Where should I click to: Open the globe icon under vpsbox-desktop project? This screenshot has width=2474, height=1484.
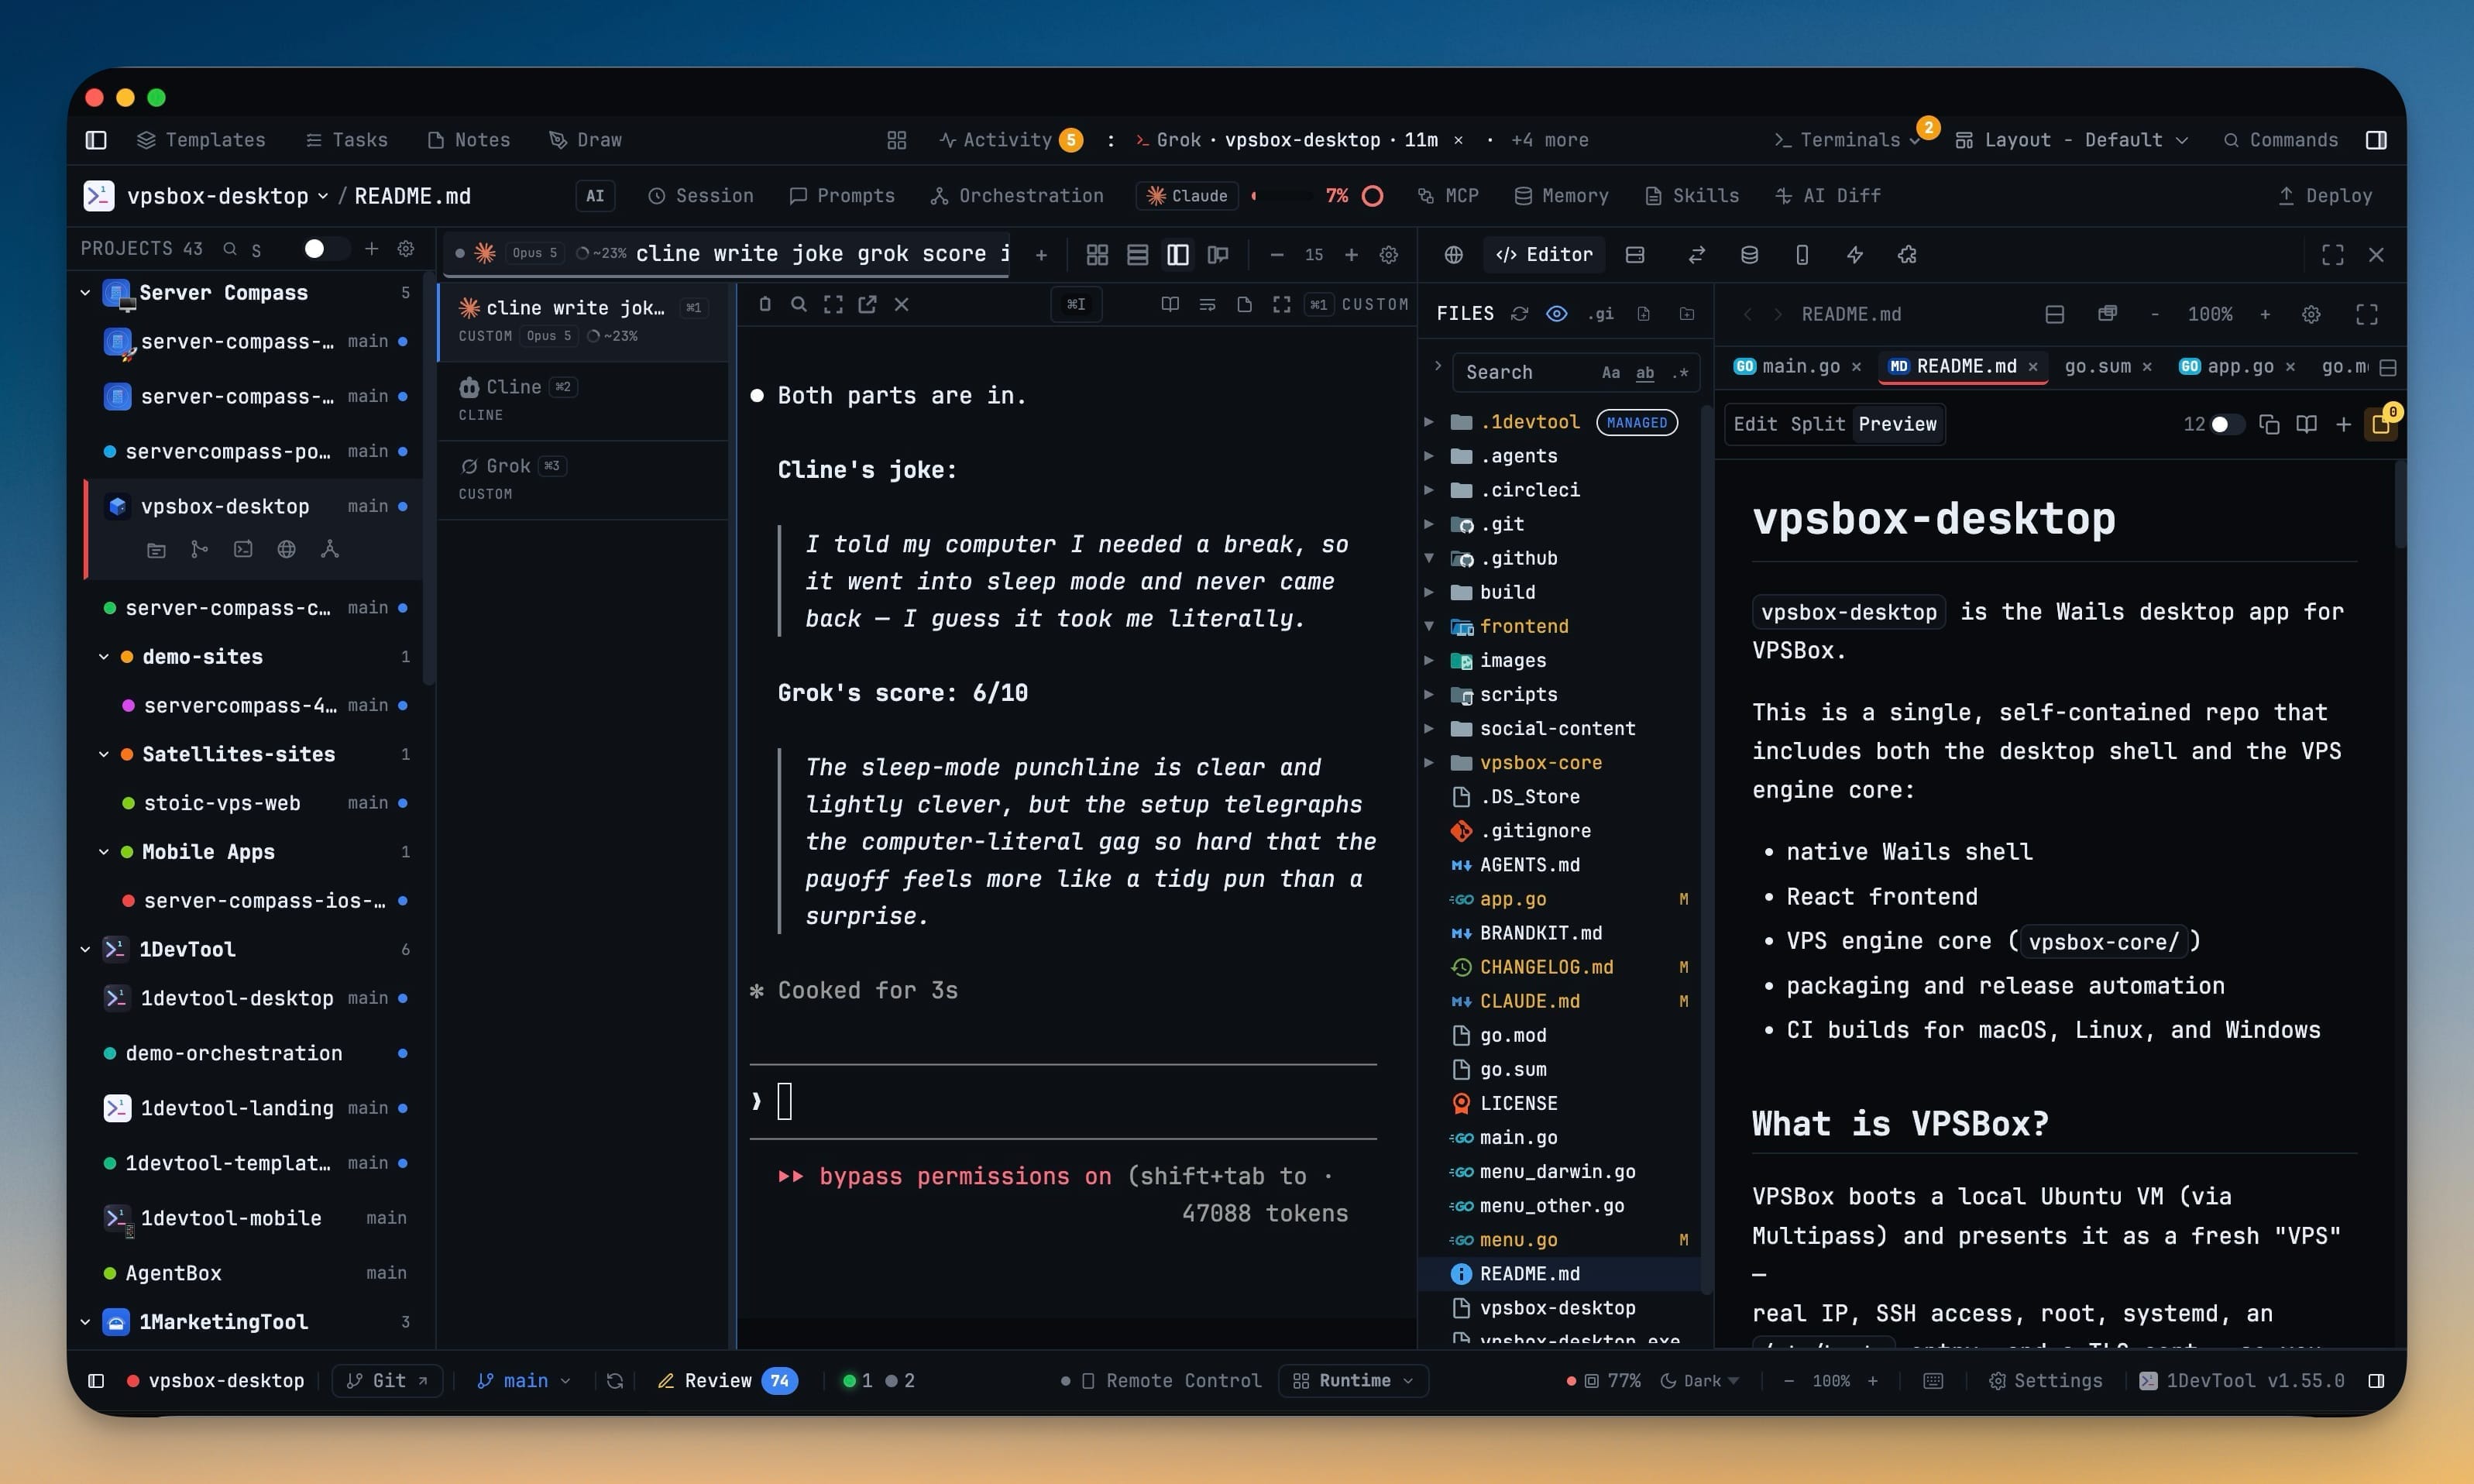tap(286, 549)
